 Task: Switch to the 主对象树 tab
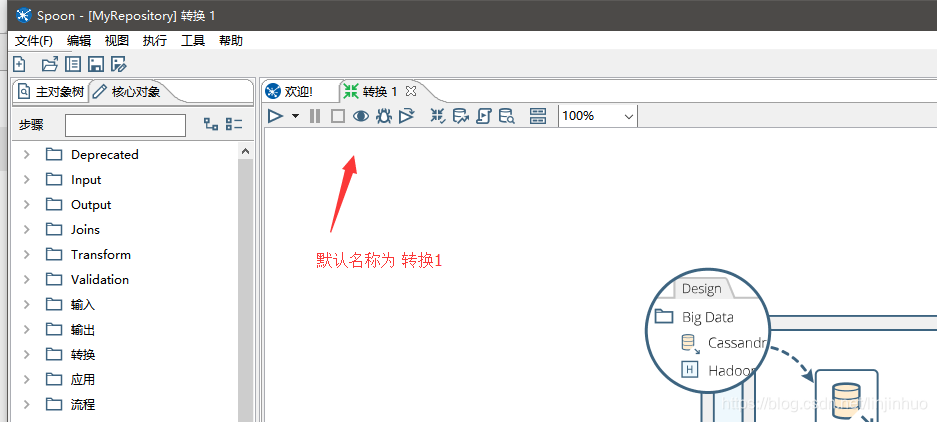51,91
